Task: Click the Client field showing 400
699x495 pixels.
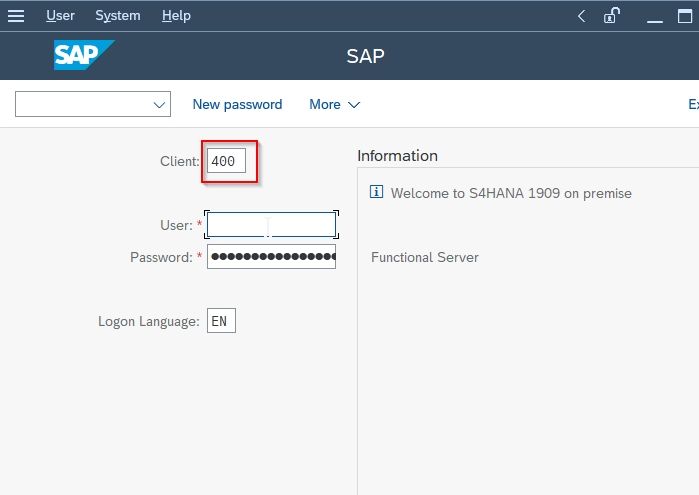Action: click(226, 161)
